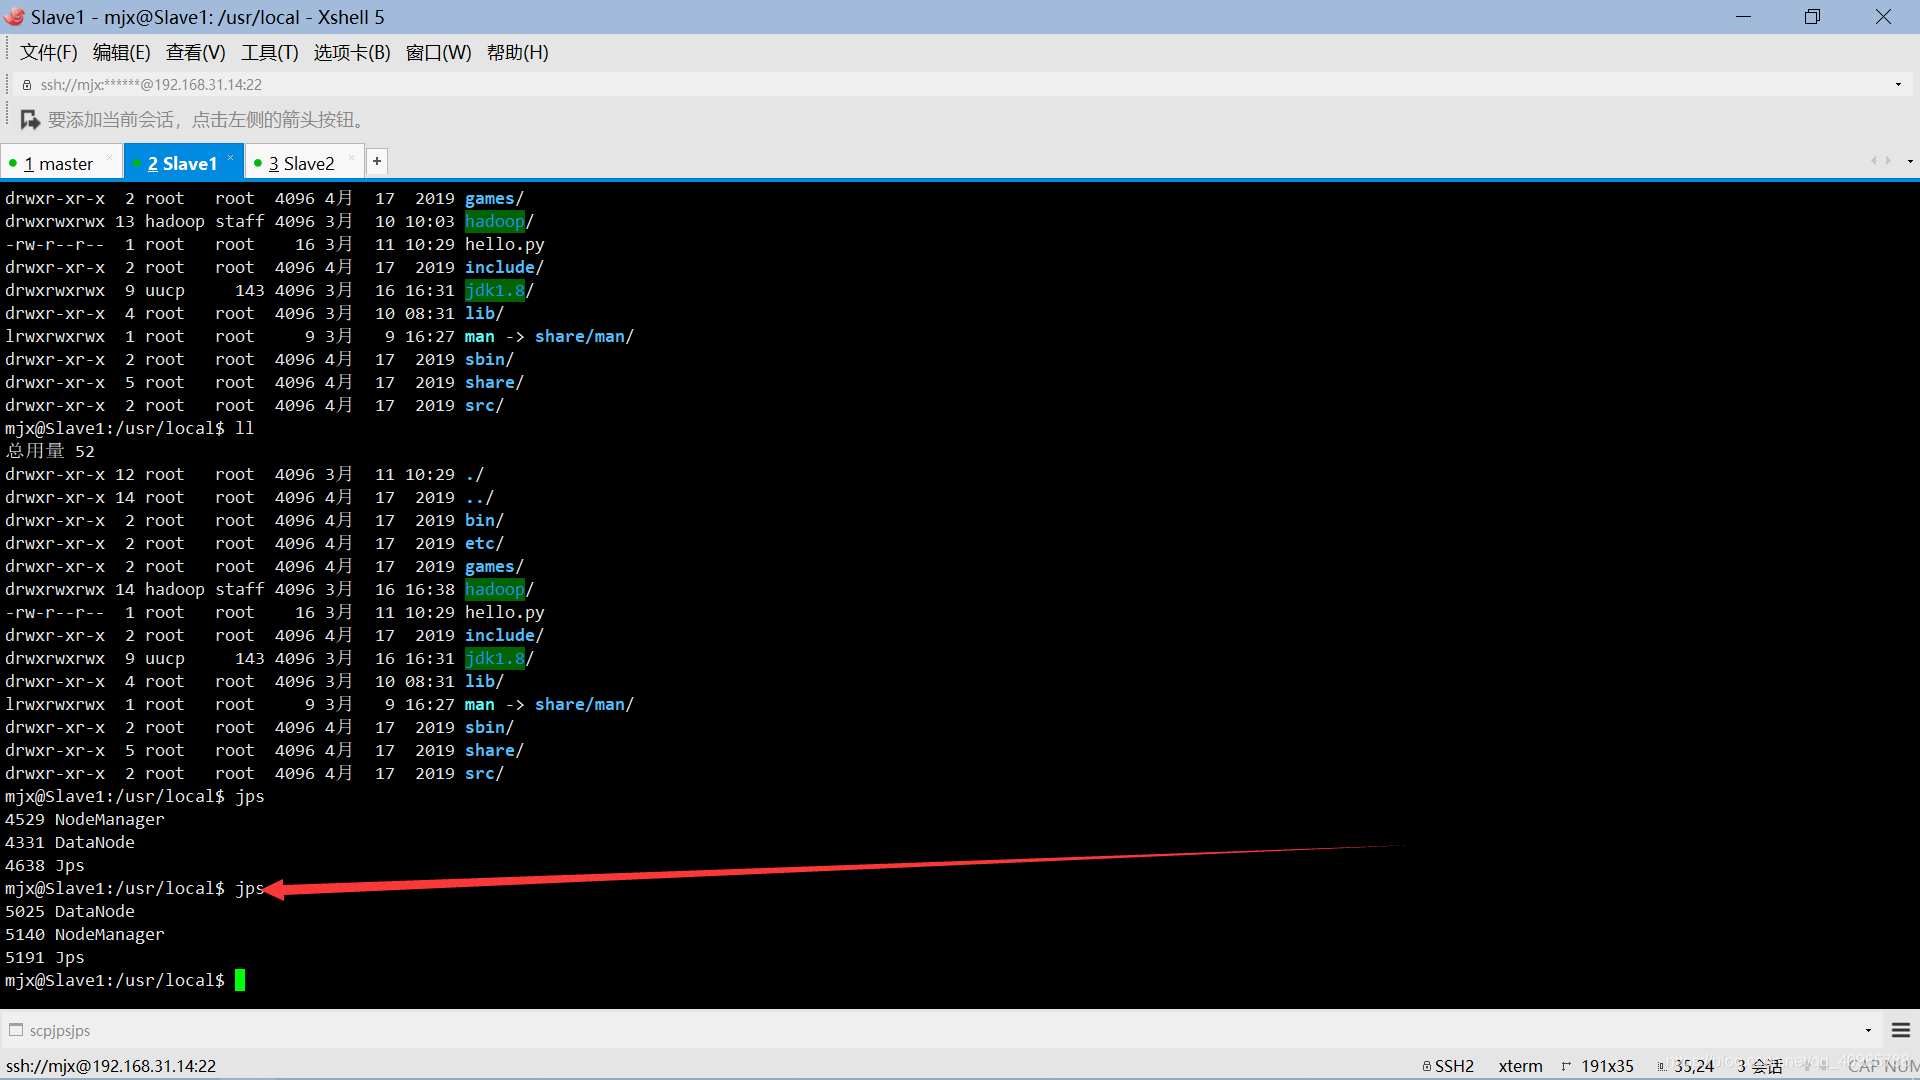Click the previous tab scroll arrow

tap(1873, 161)
